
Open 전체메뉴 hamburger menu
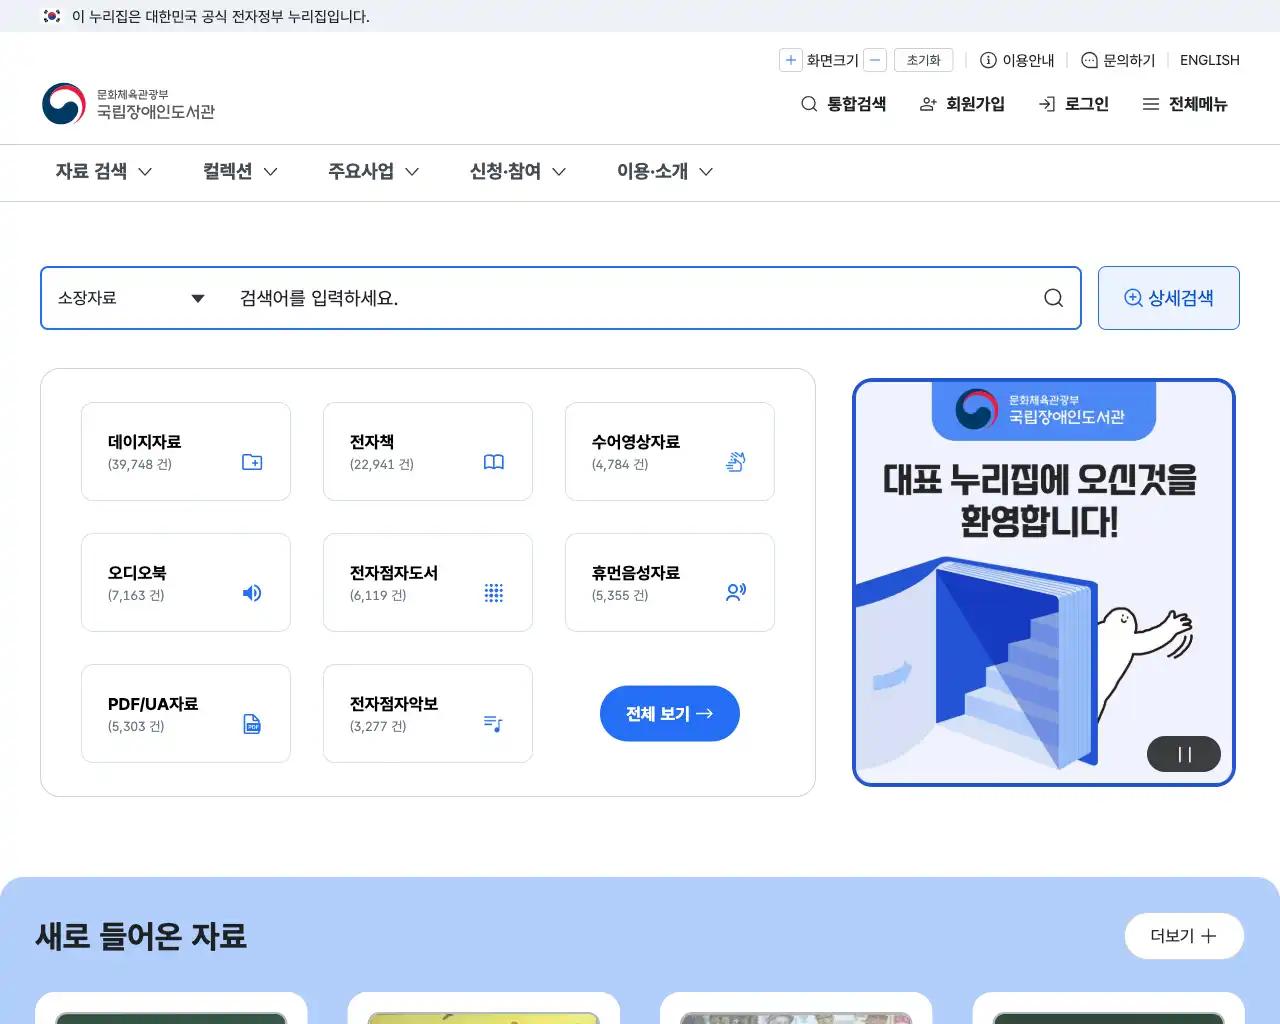[1185, 104]
